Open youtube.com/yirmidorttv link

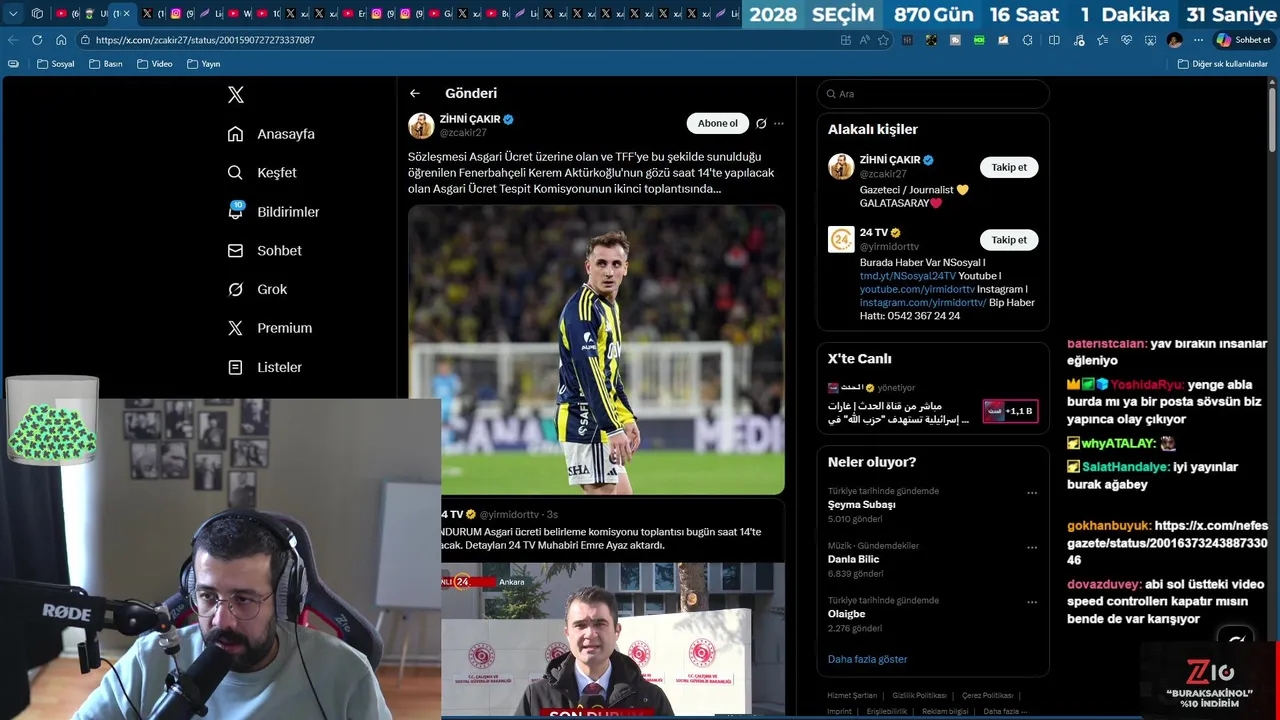click(x=917, y=289)
